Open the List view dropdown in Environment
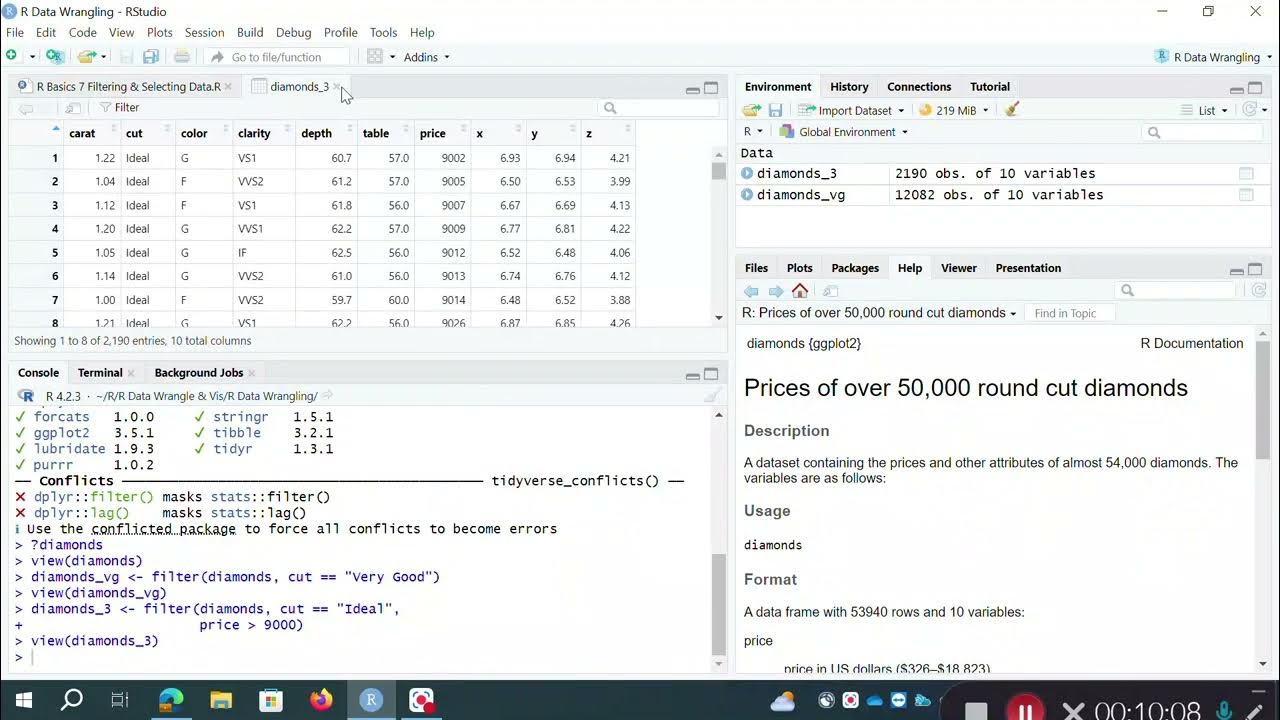Viewport: 1280px width, 720px height. click(x=1204, y=110)
